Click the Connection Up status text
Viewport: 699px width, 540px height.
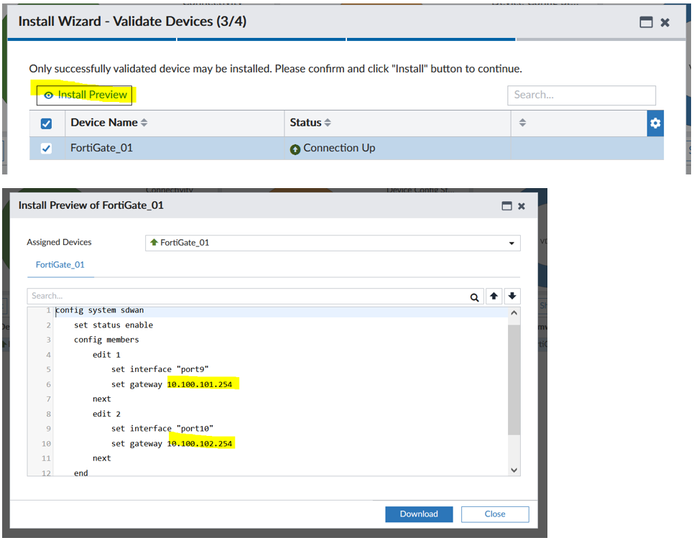pos(339,148)
